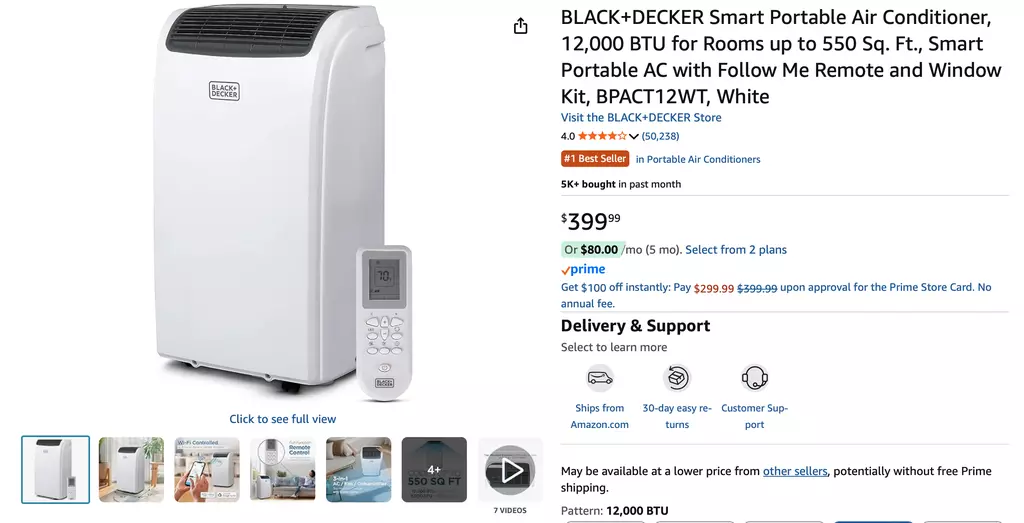Visit the BLACK+DECKER Store link
Viewport: 1024px width, 523px height.
pyautogui.click(x=641, y=118)
